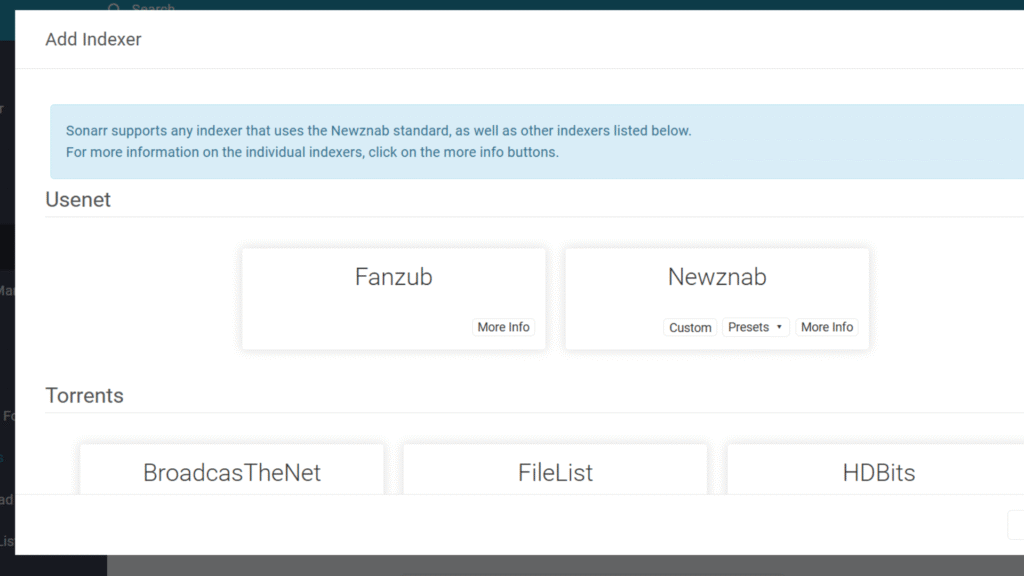The height and width of the screenshot is (576, 1024).
Task: Expand the Newznab Presets dropdown
Action: click(x=755, y=327)
